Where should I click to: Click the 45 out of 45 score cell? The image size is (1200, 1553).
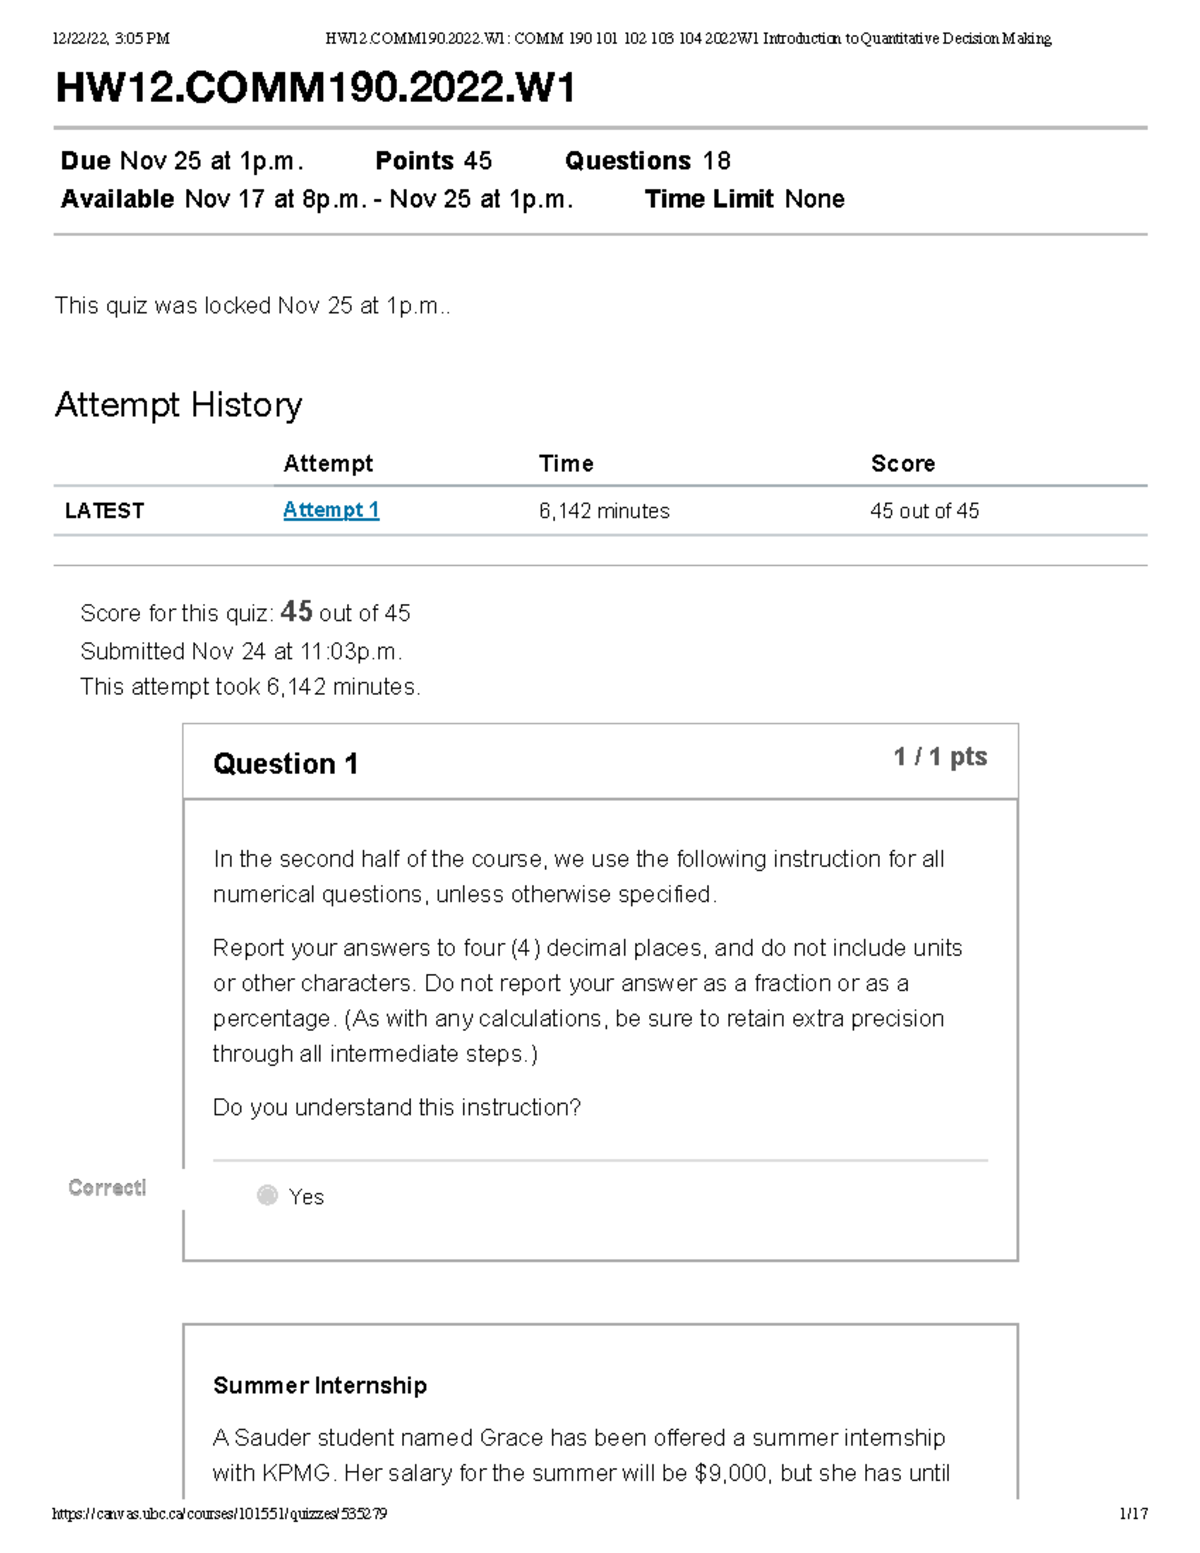click(924, 511)
